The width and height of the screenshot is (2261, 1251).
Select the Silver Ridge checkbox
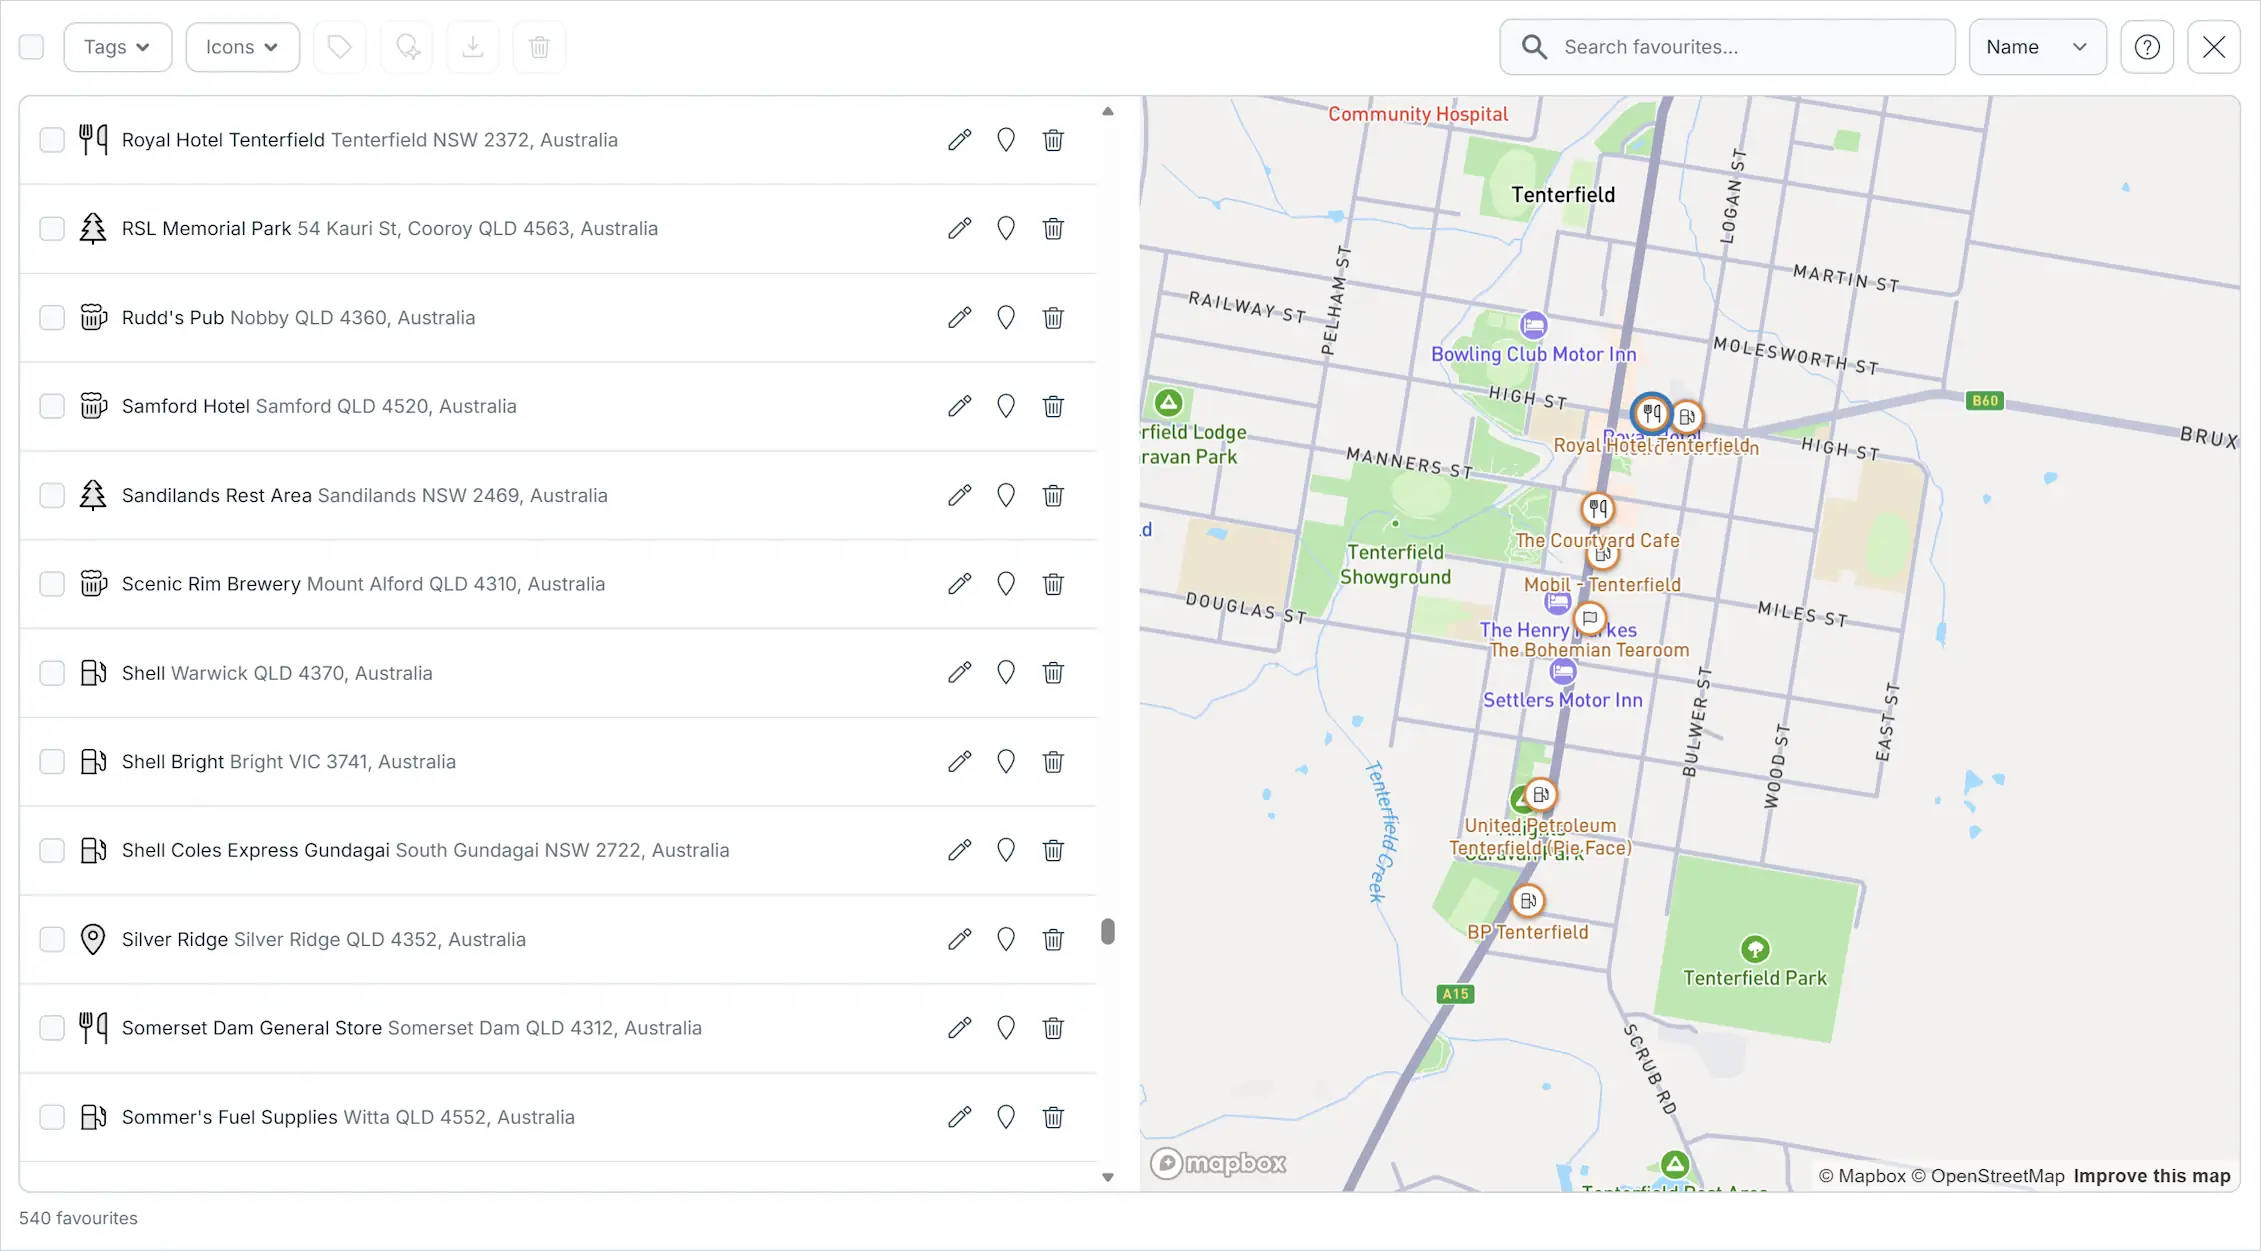click(x=52, y=939)
